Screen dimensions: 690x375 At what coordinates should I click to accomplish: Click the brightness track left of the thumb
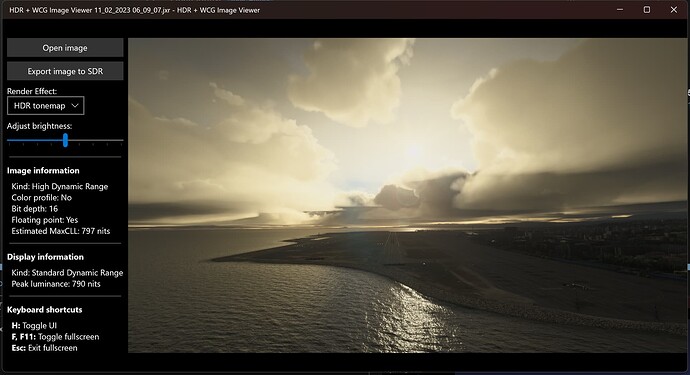(35, 140)
